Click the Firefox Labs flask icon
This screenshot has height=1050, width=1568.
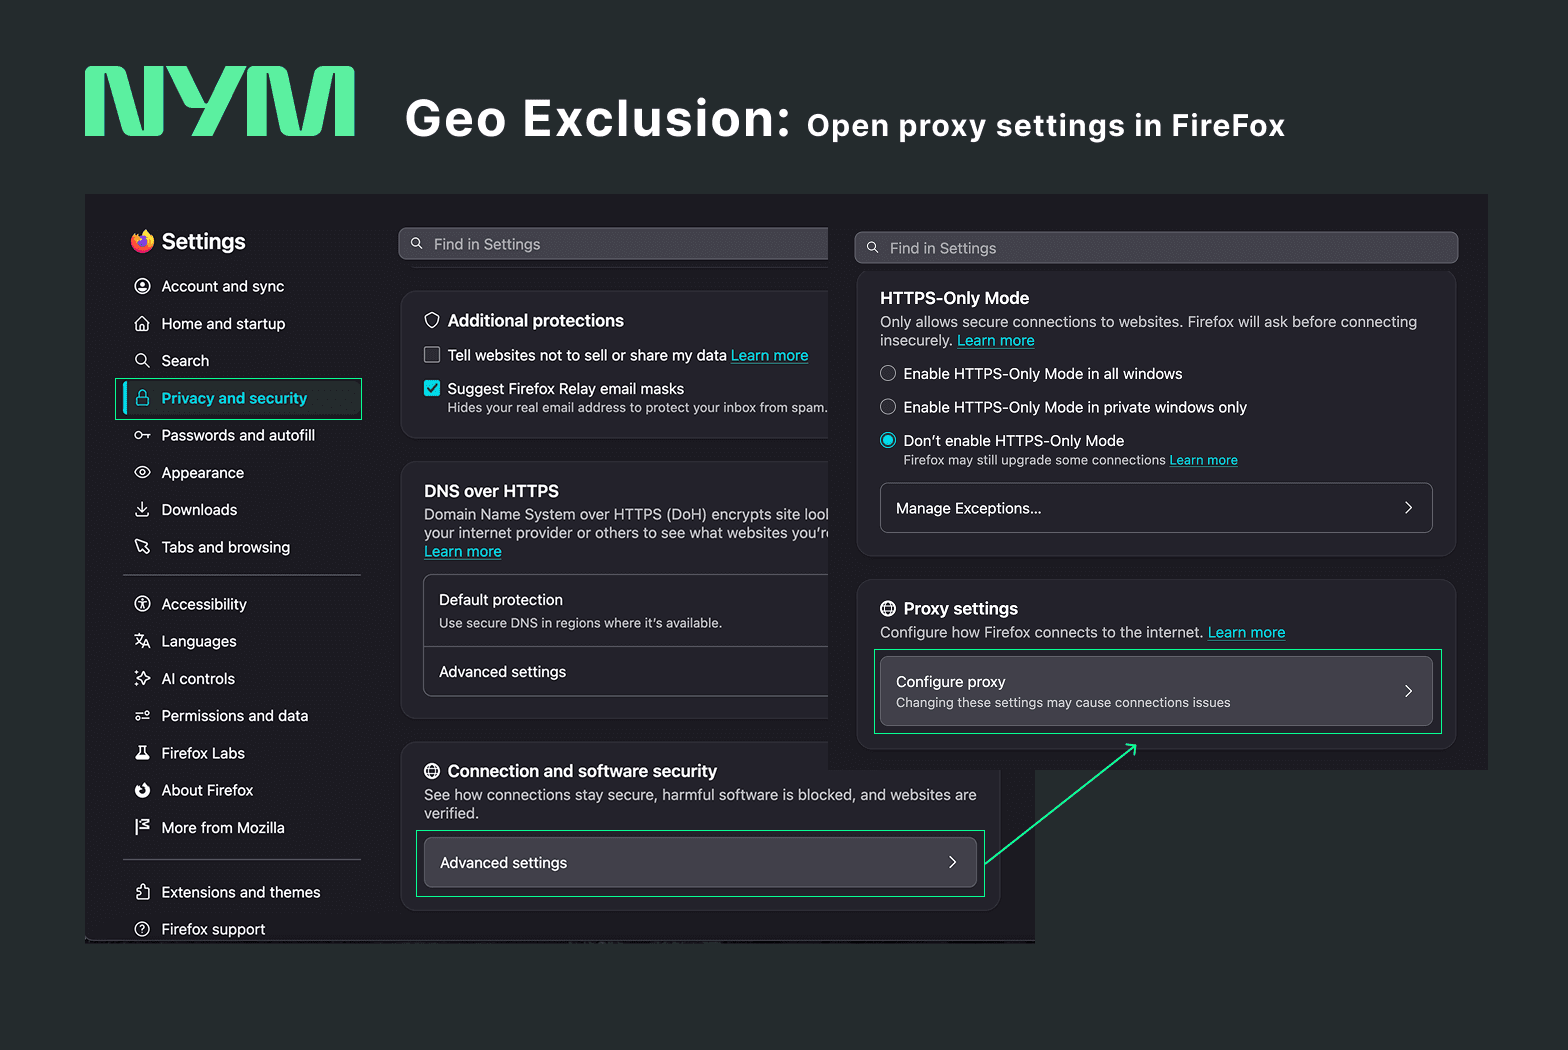point(142,753)
